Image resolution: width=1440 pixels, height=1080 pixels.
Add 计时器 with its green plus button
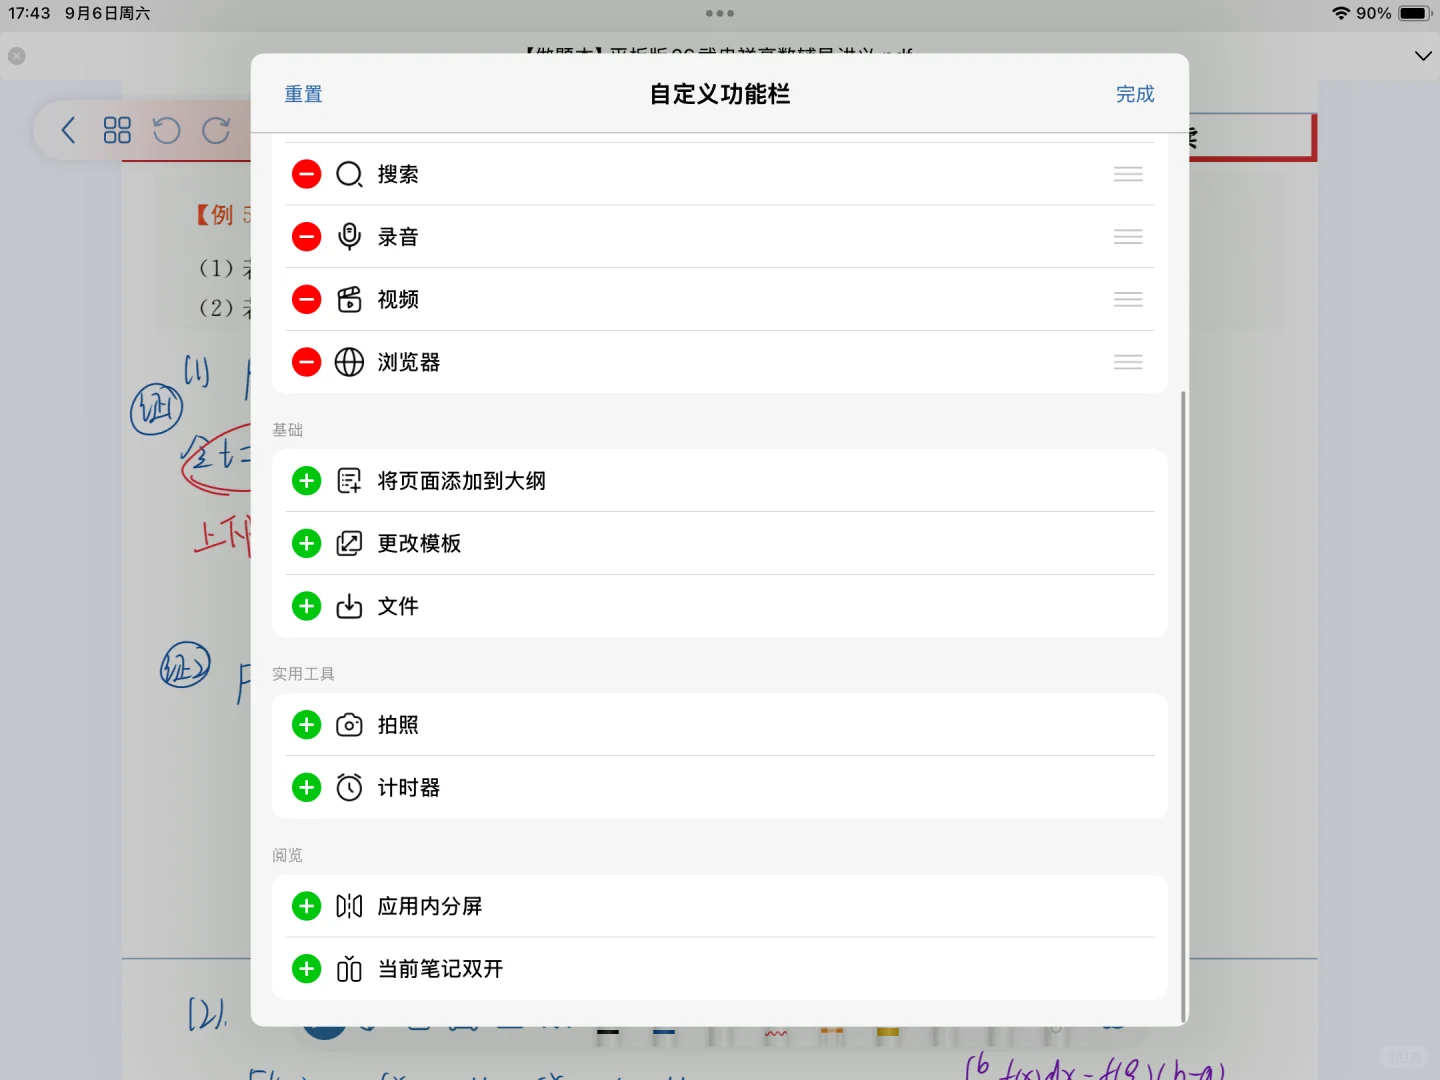pos(306,788)
